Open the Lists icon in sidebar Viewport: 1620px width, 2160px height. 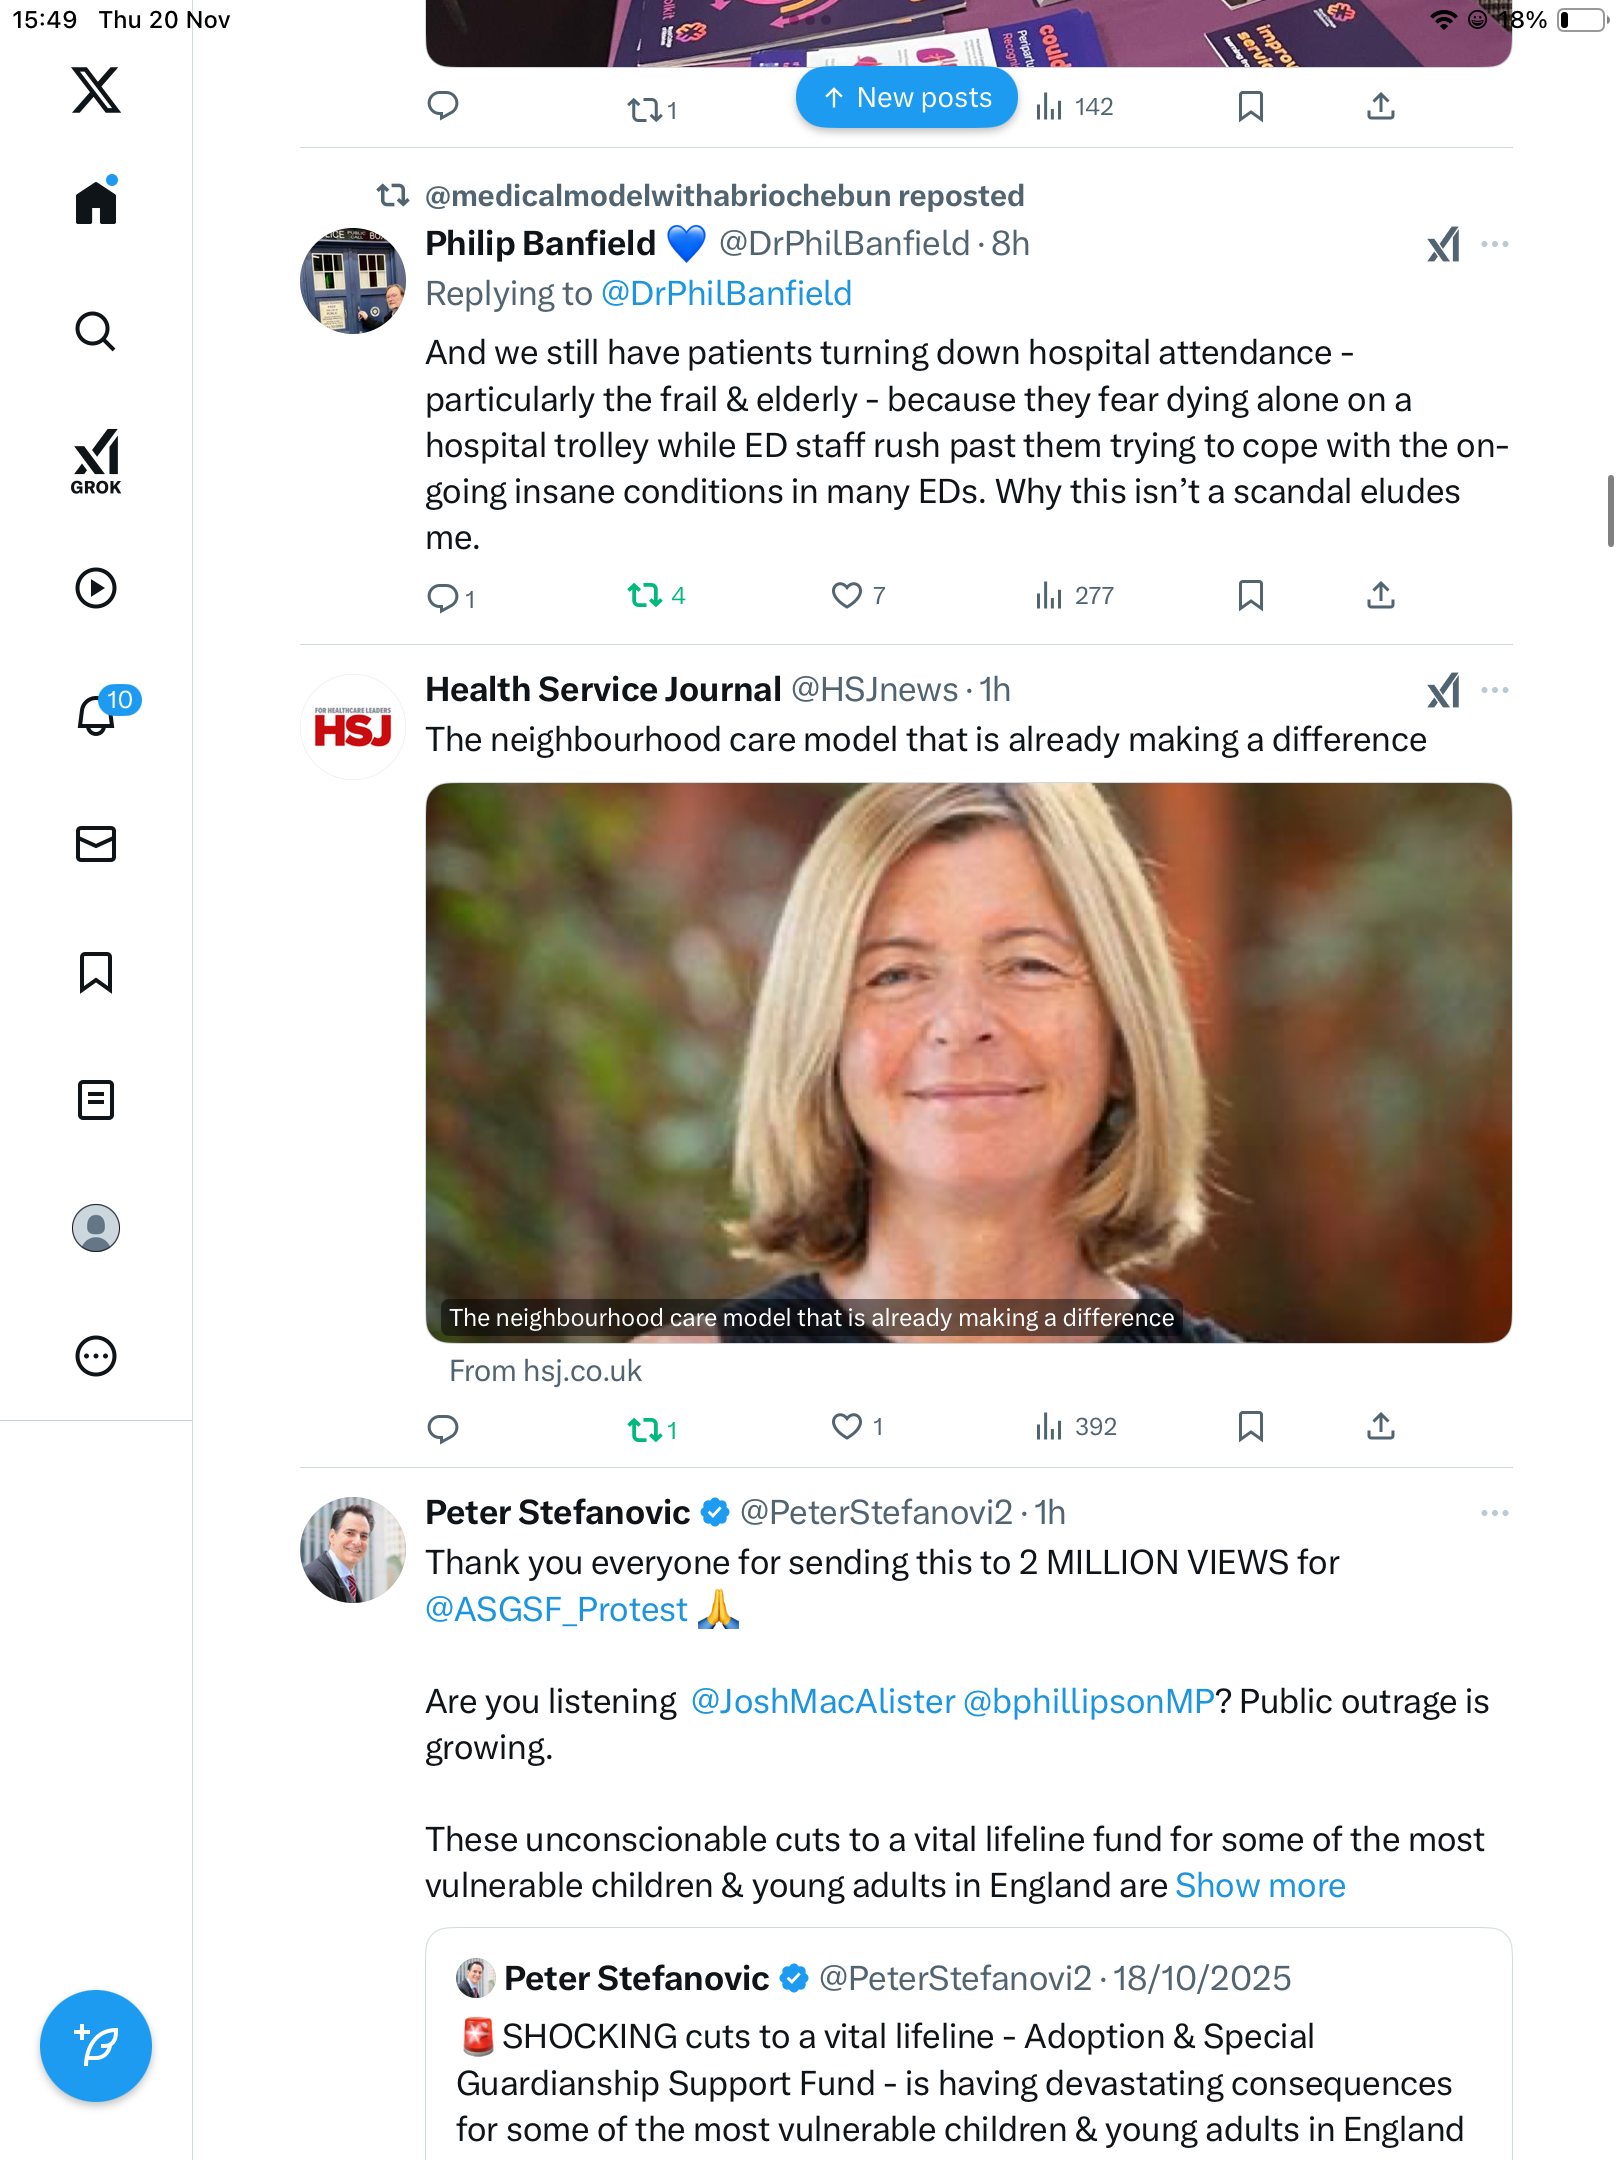[x=96, y=1100]
